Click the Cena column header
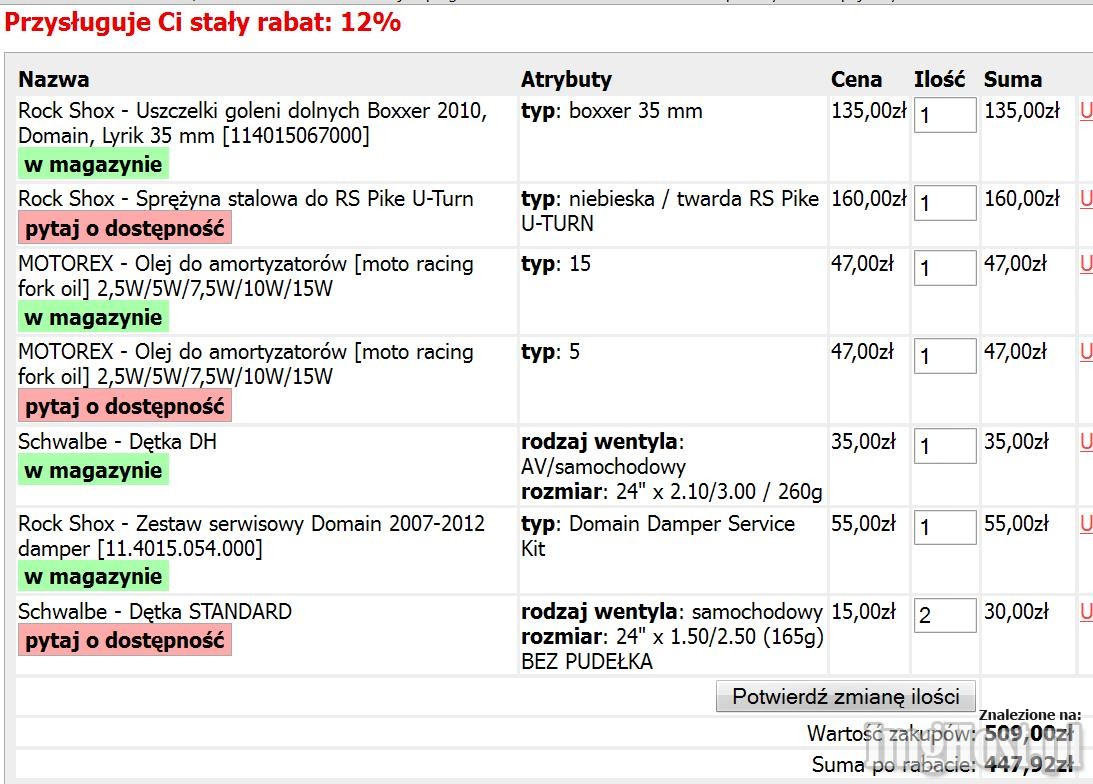Image resolution: width=1093 pixels, height=784 pixels. pyautogui.click(x=856, y=79)
